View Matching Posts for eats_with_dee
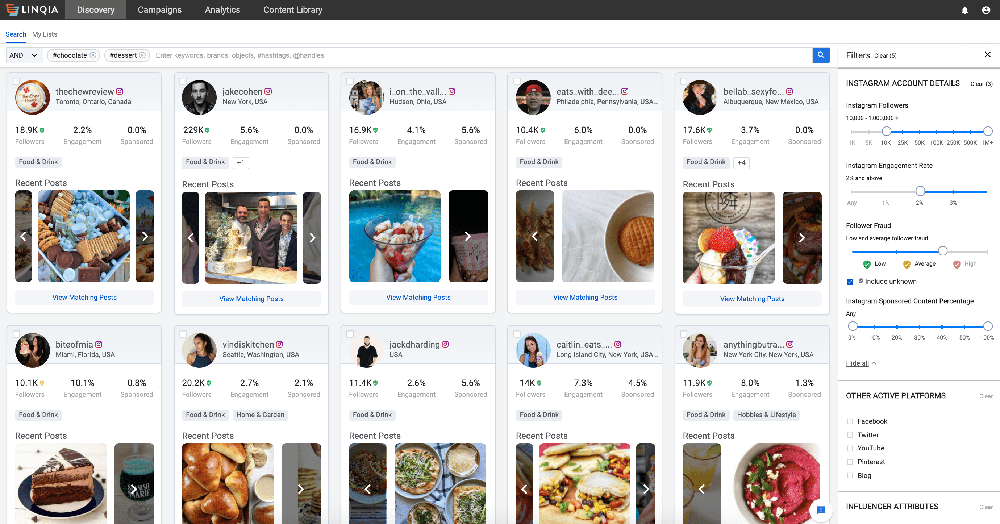This screenshot has height=524, width=1000. tap(585, 298)
